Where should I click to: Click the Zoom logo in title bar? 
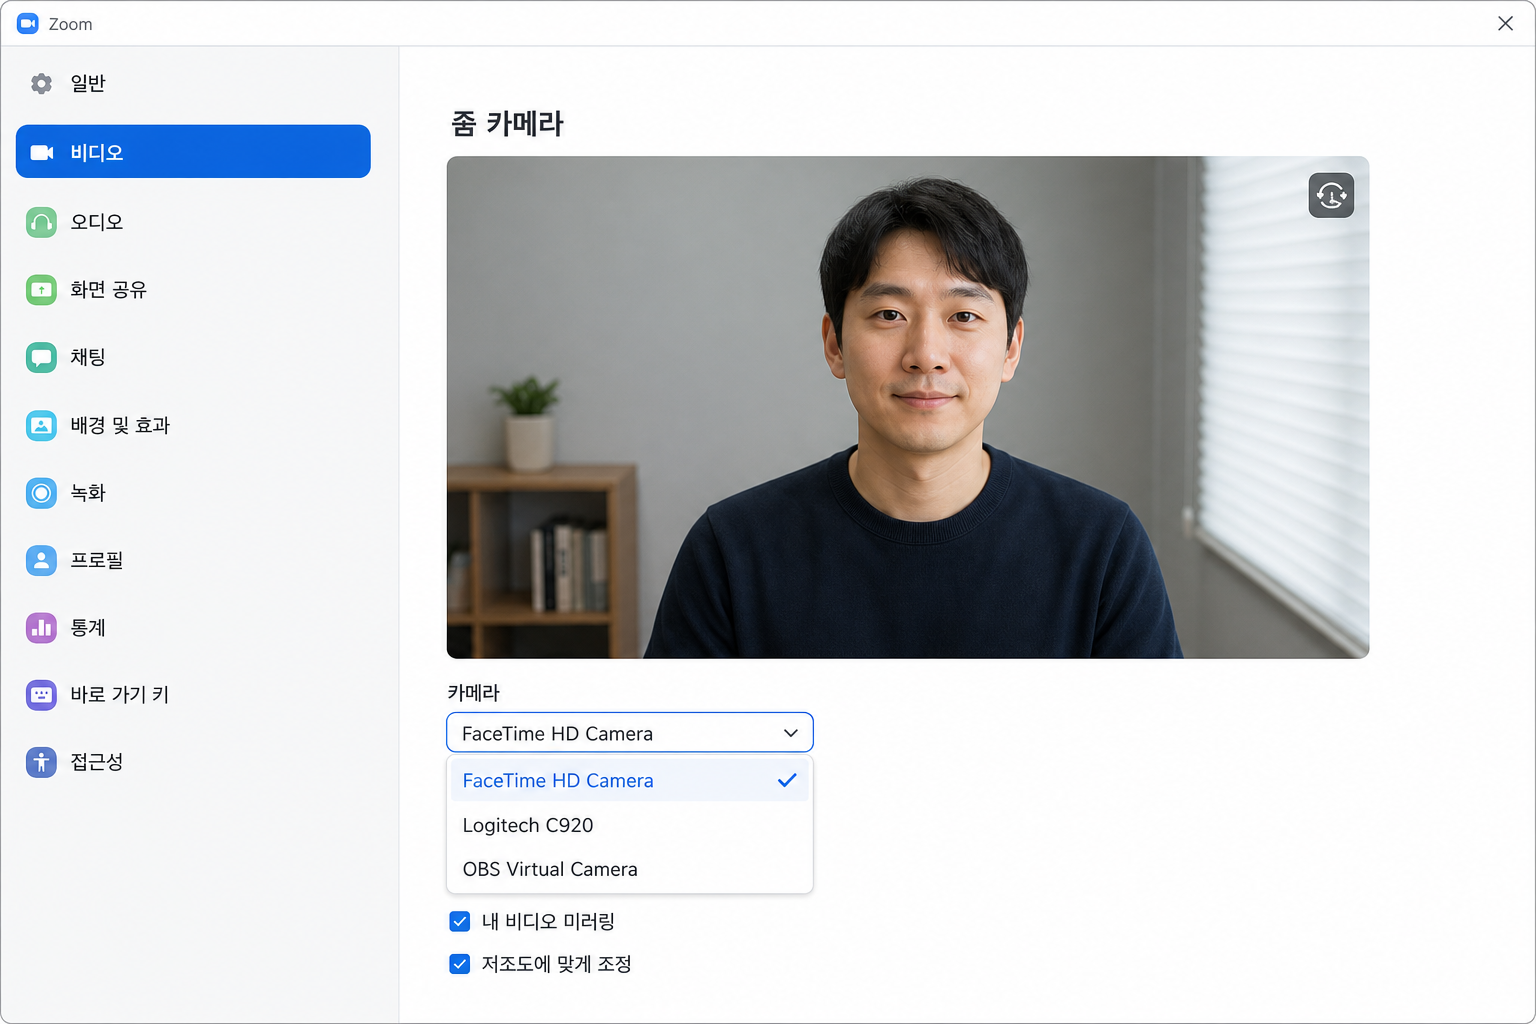click(28, 23)
